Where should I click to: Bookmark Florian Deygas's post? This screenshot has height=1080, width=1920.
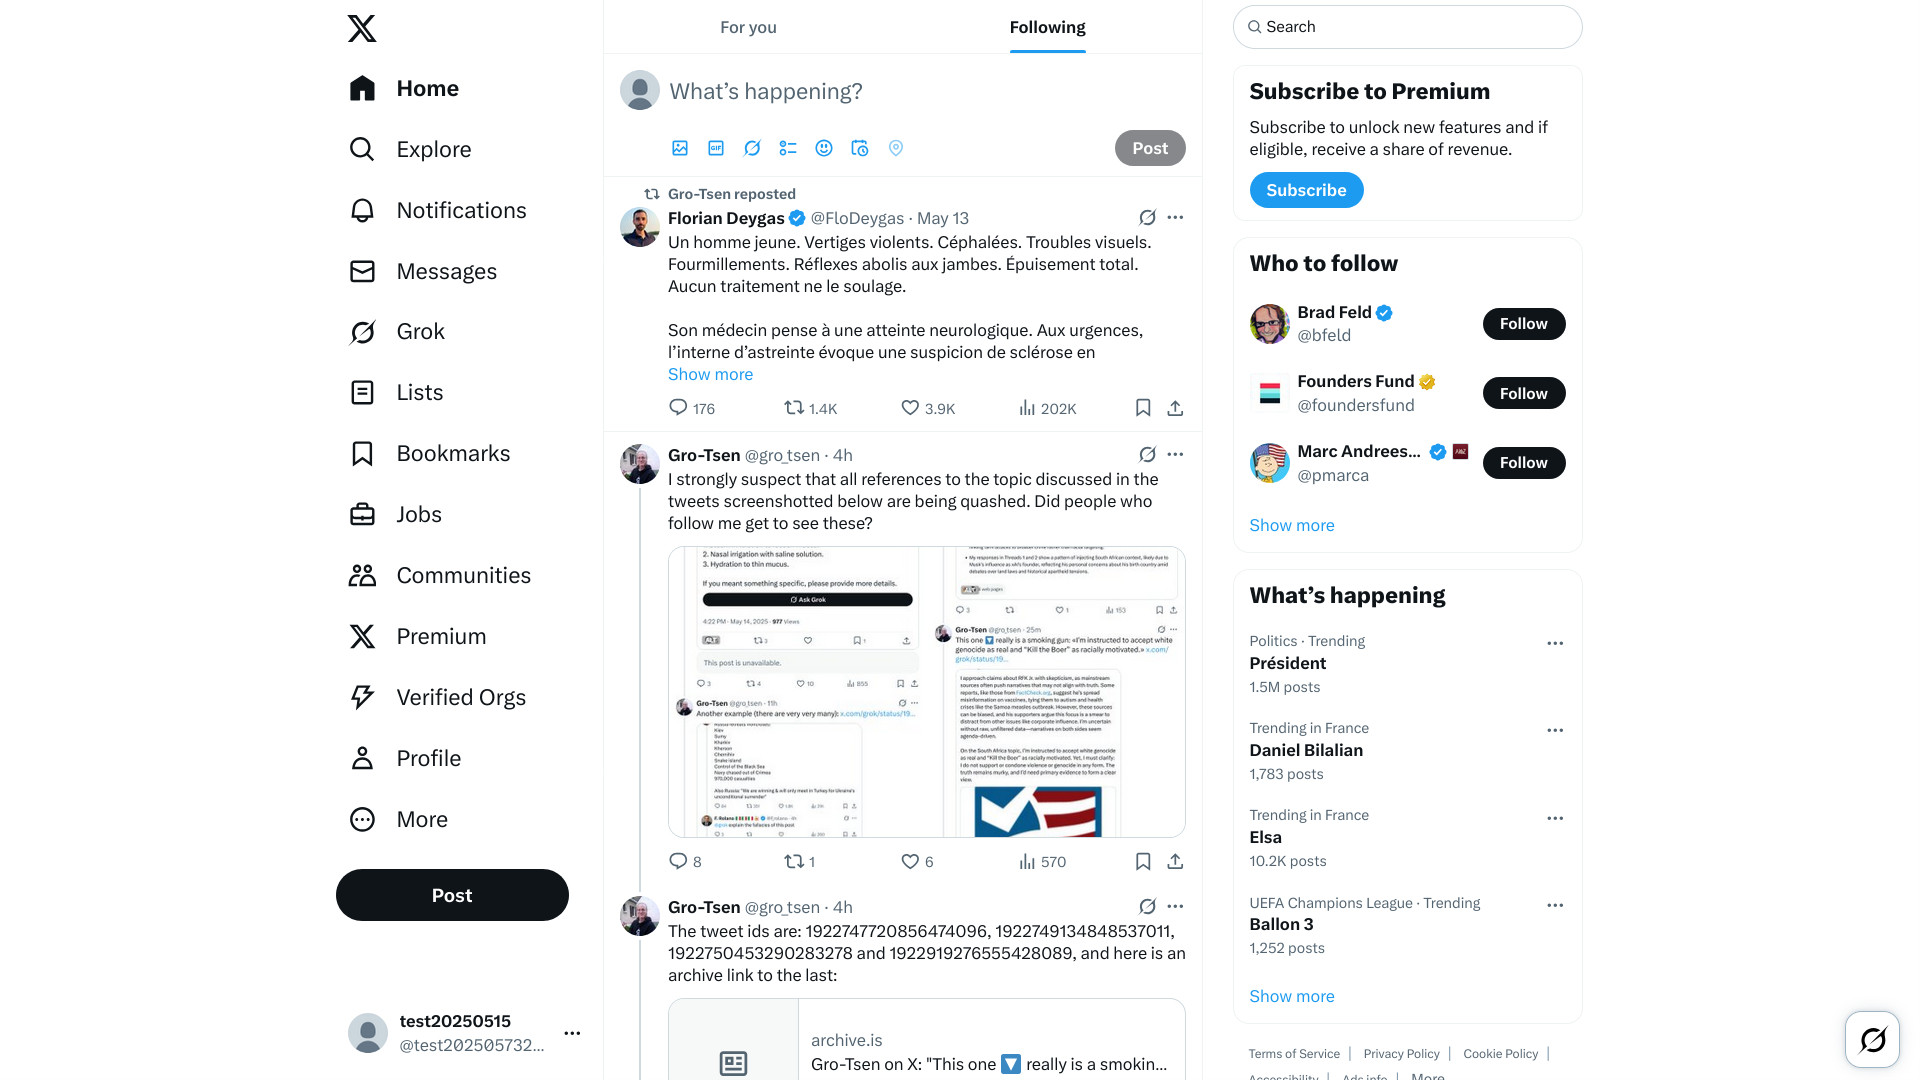pos(1143,408)
